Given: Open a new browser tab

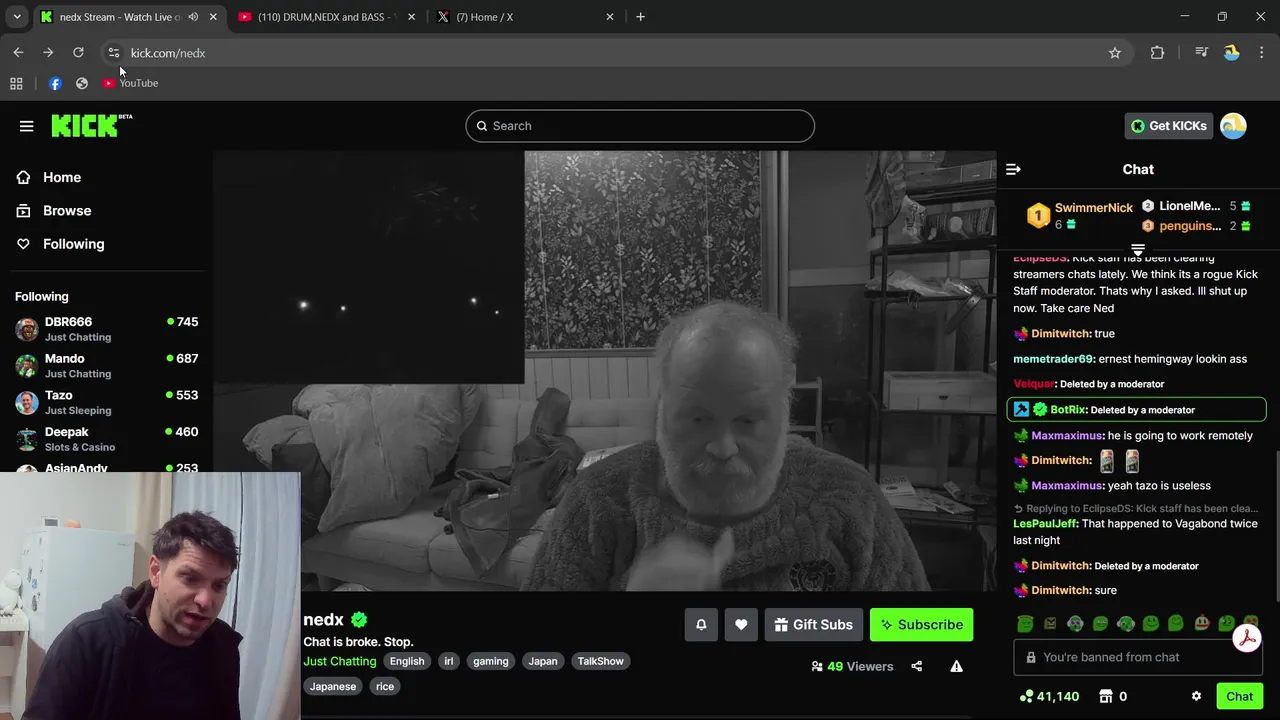Looking at the screenshot, I should [640, 17].
